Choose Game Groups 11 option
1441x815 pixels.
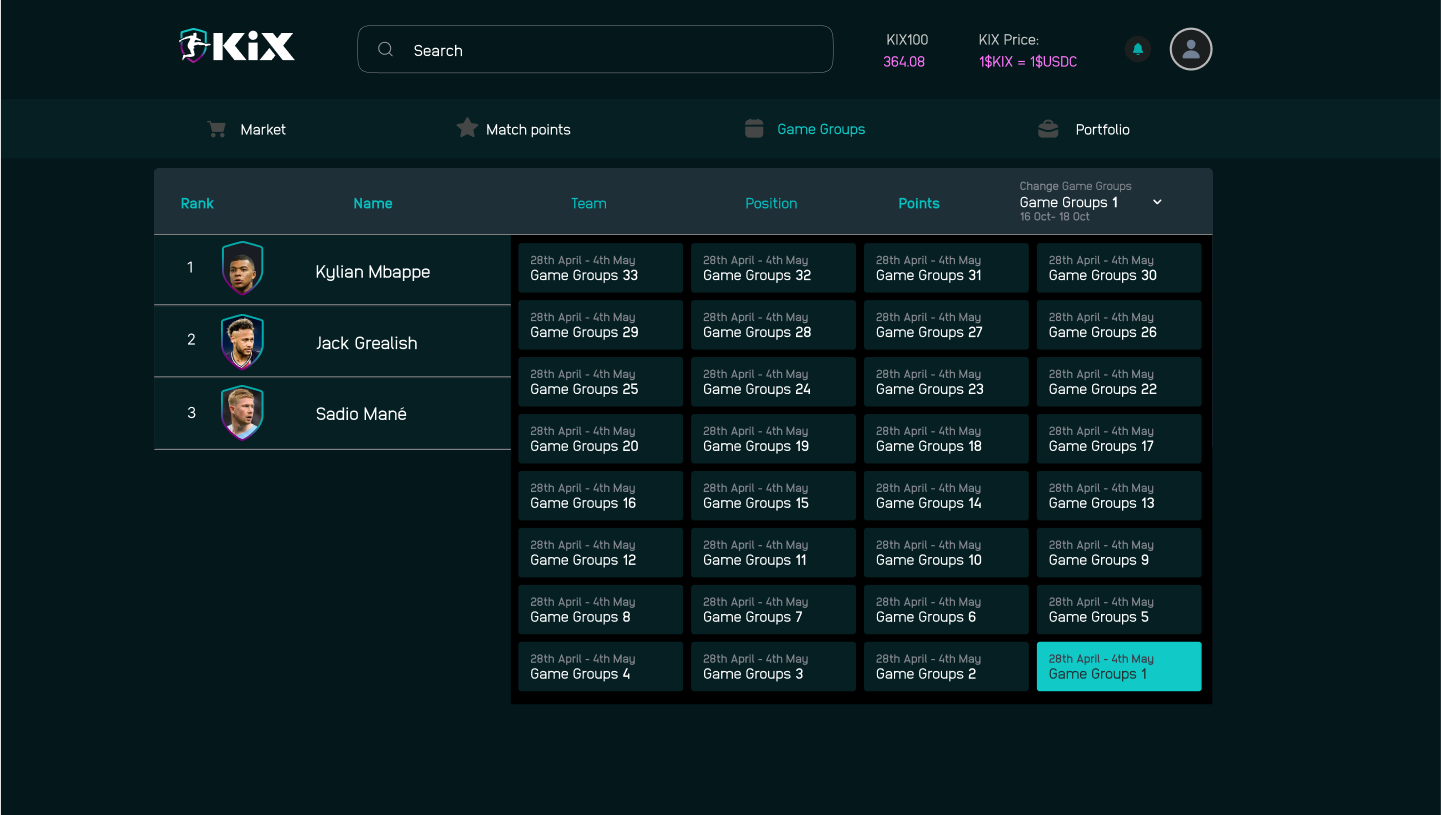[773, 553]
